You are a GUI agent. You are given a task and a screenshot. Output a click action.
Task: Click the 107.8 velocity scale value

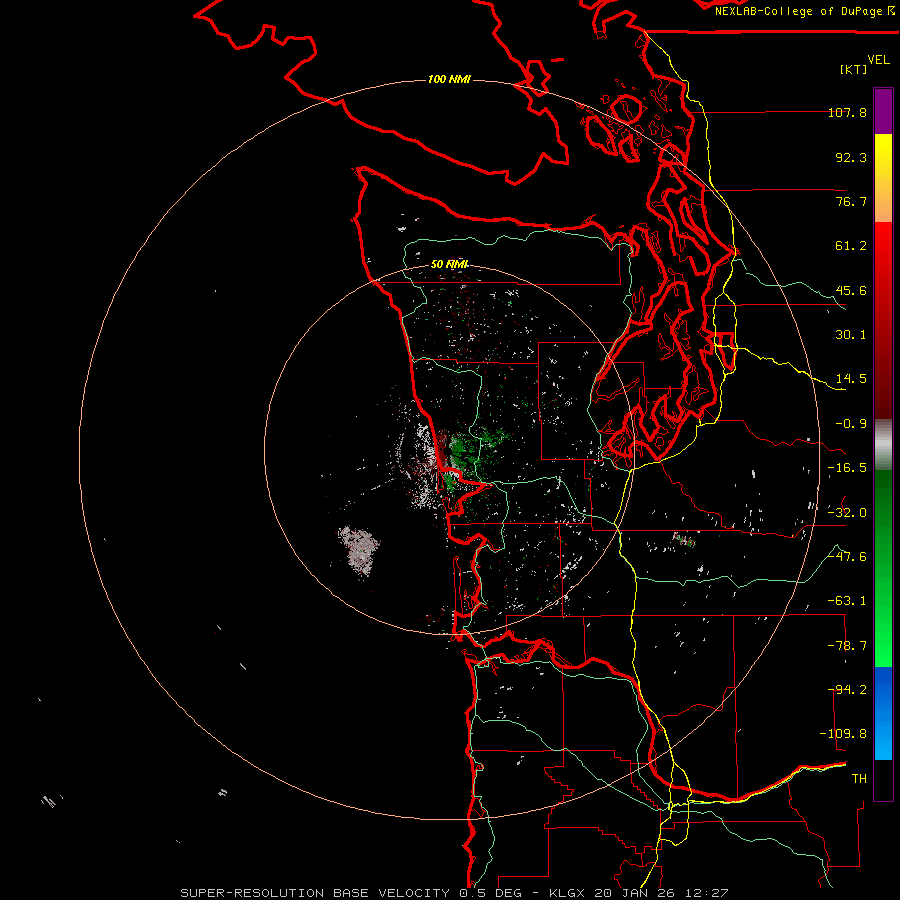click(847, 112)
